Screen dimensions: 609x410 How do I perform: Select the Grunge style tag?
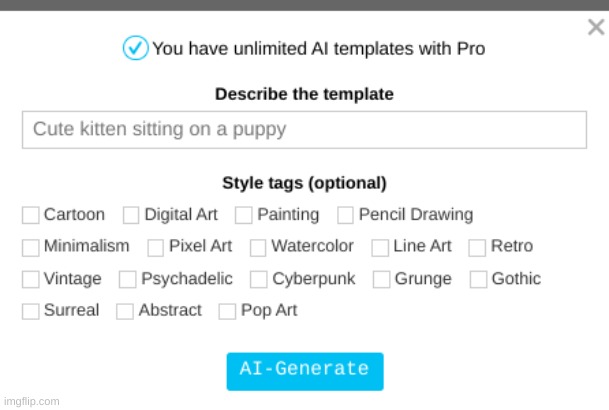coord(381,280)
